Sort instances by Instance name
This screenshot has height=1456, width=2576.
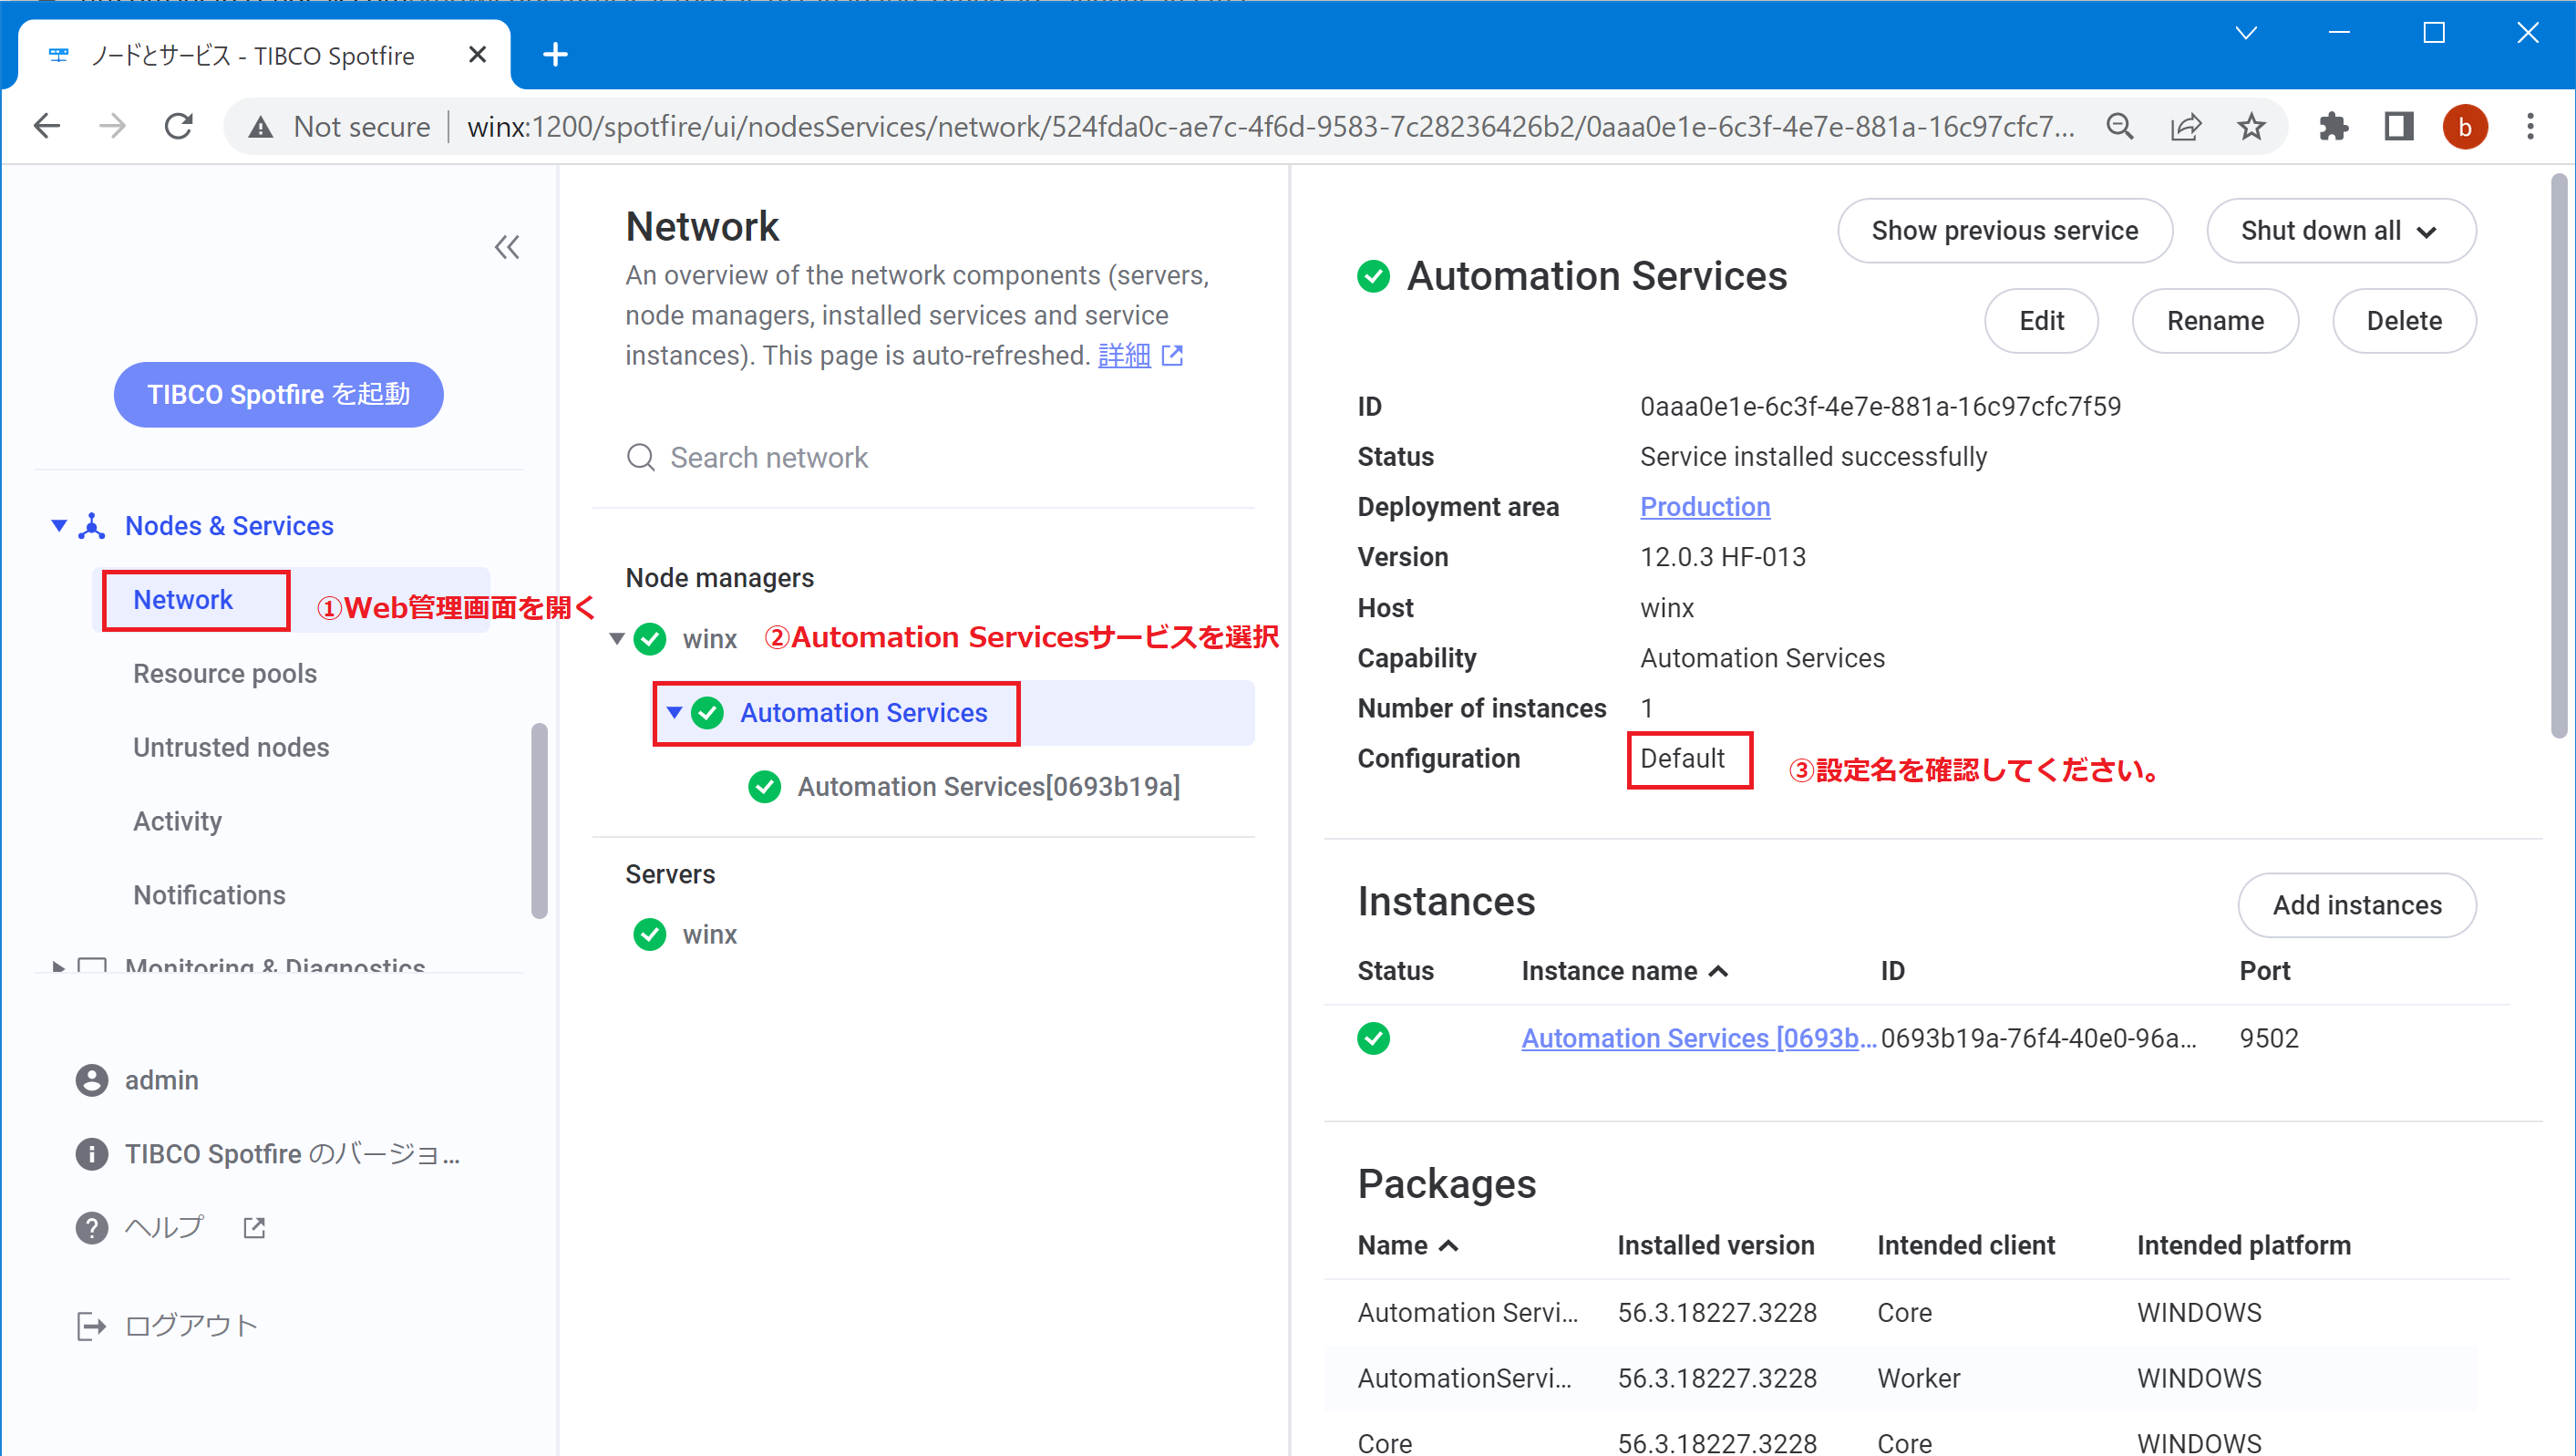pos(1624,971)
